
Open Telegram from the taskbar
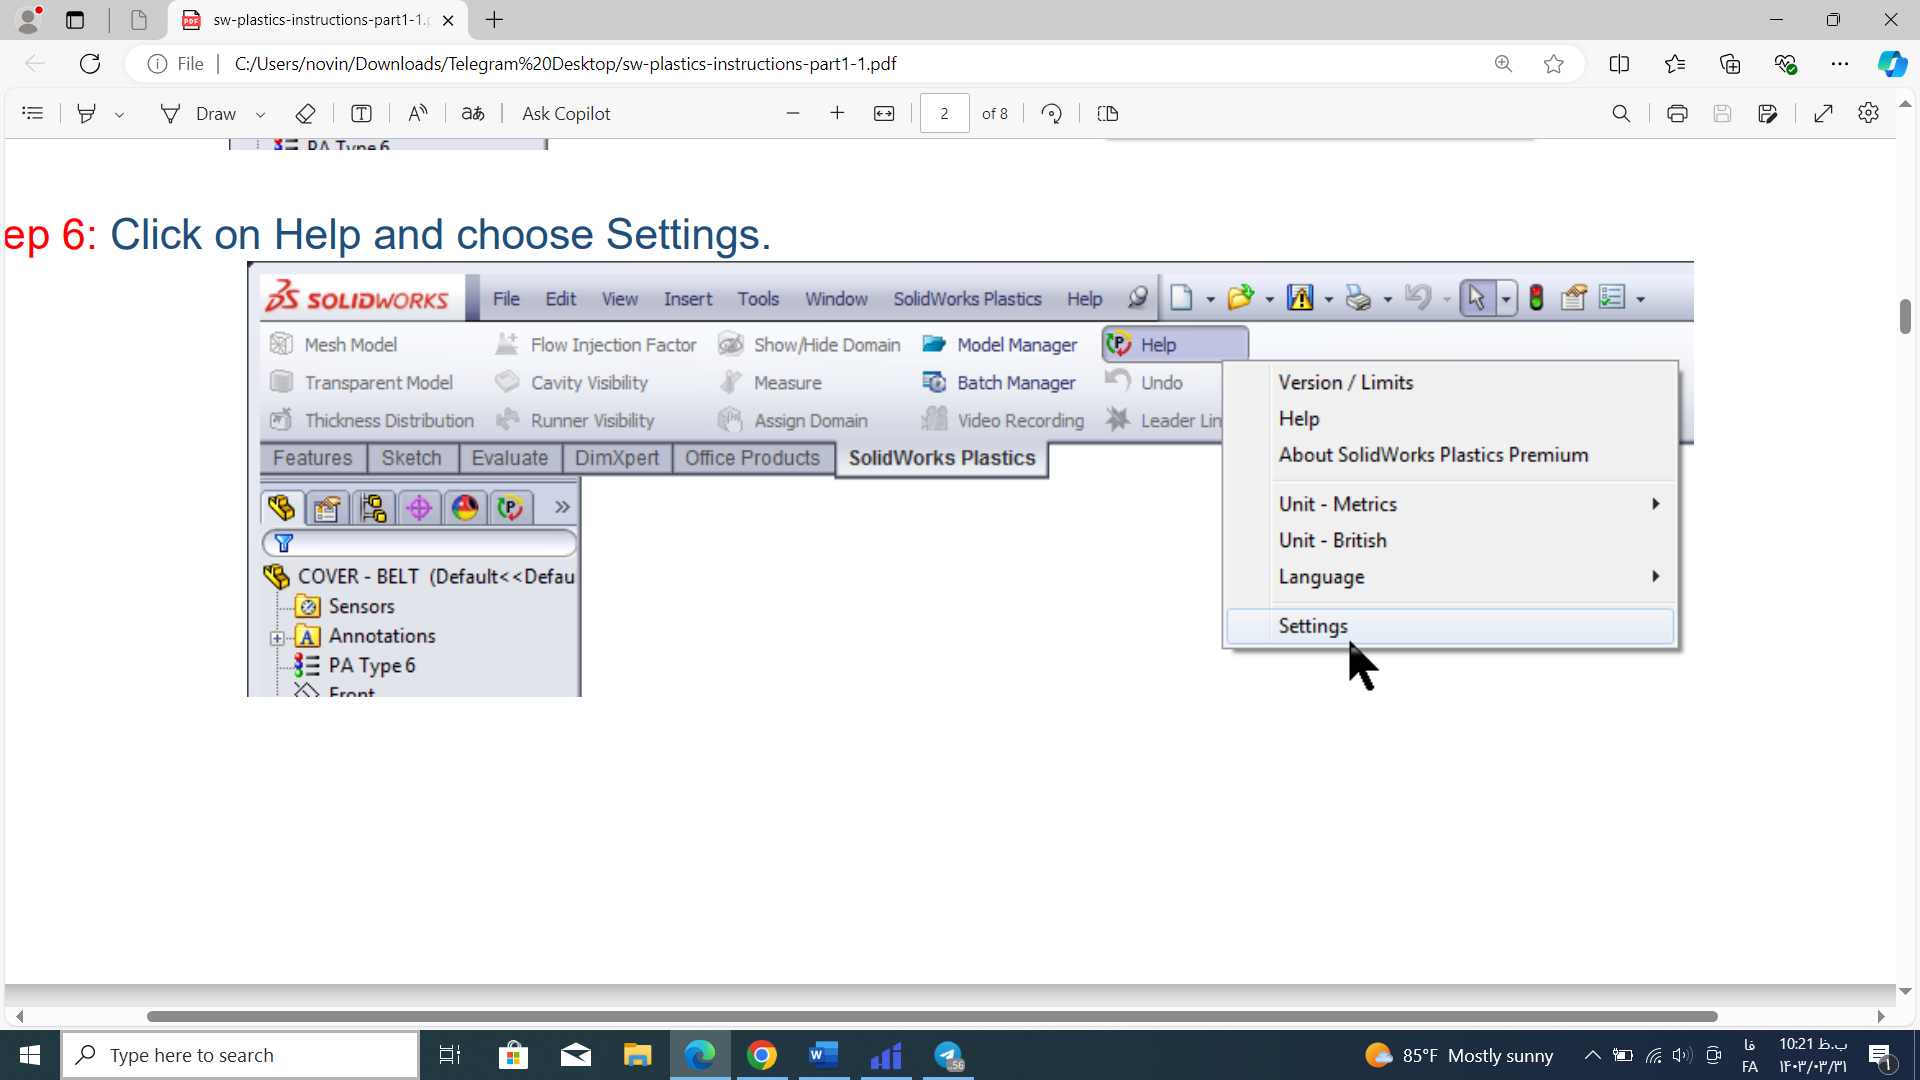[x=948, y=1055]
